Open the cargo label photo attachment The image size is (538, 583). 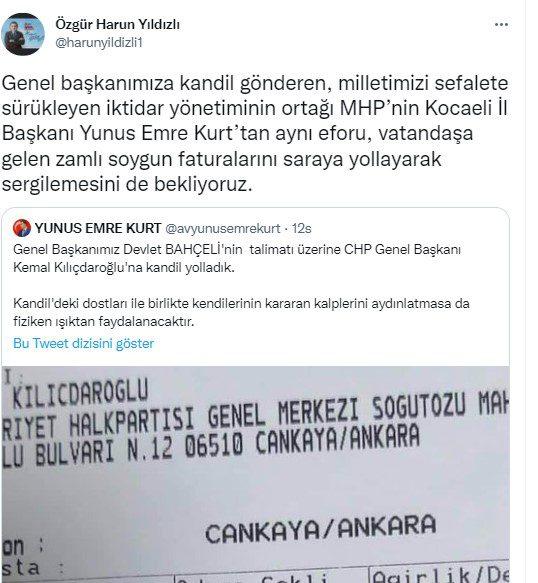pyautogui.click(x=255, y=474)
